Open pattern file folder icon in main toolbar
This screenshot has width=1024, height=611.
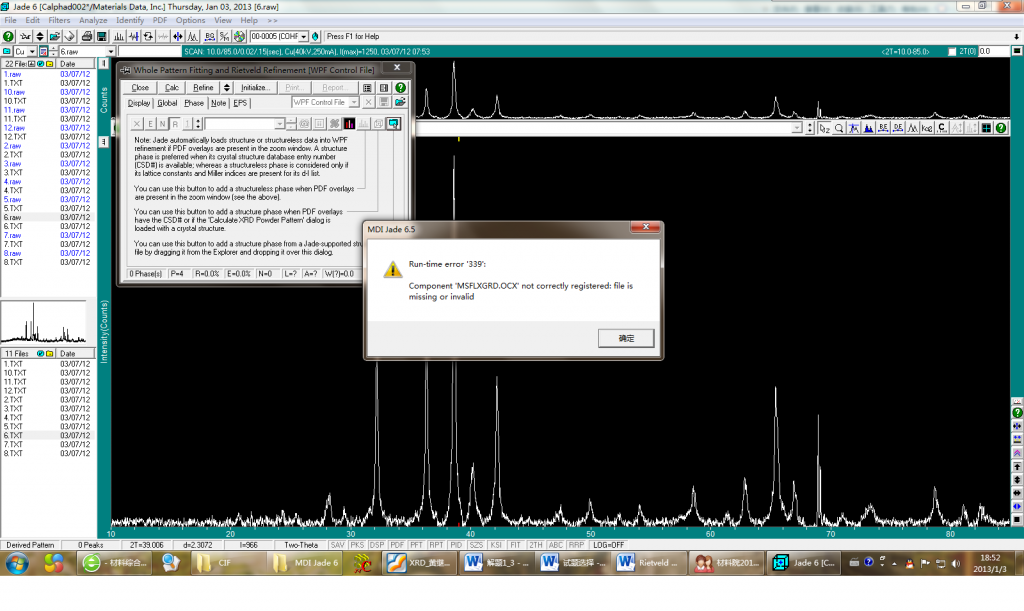(x=55, y=37)
